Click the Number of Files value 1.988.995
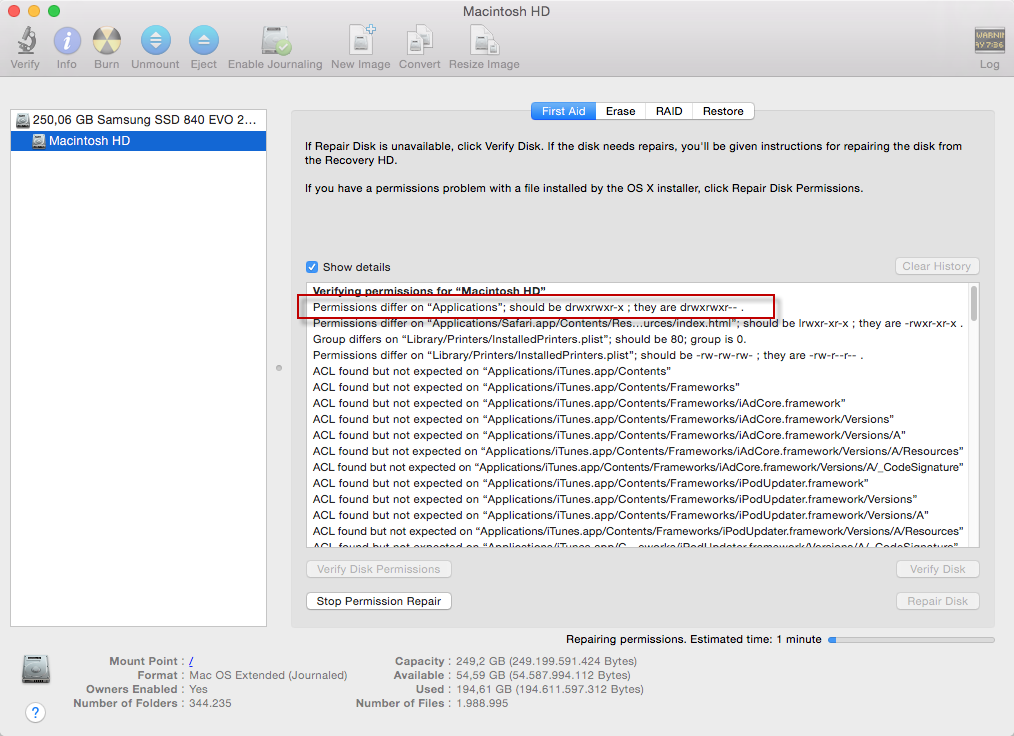Image resolution: width=1014 pixels, height=736 pixels. pyautogui.click(x=482, y=703)
